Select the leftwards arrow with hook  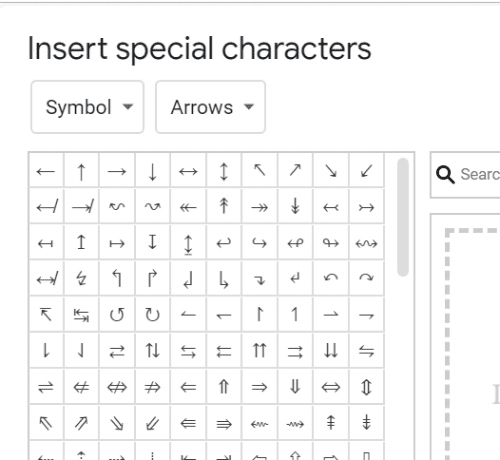(x=224, y=243)
